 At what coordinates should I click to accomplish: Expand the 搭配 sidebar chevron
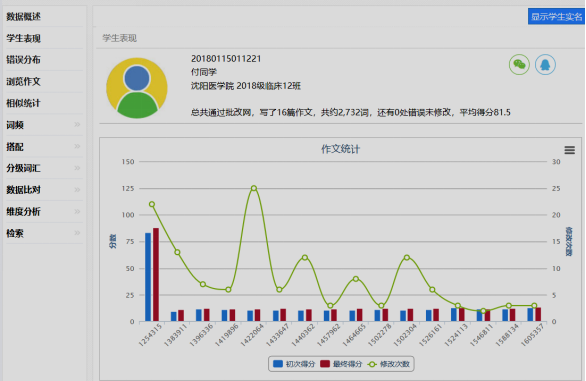tap(77, 146)
